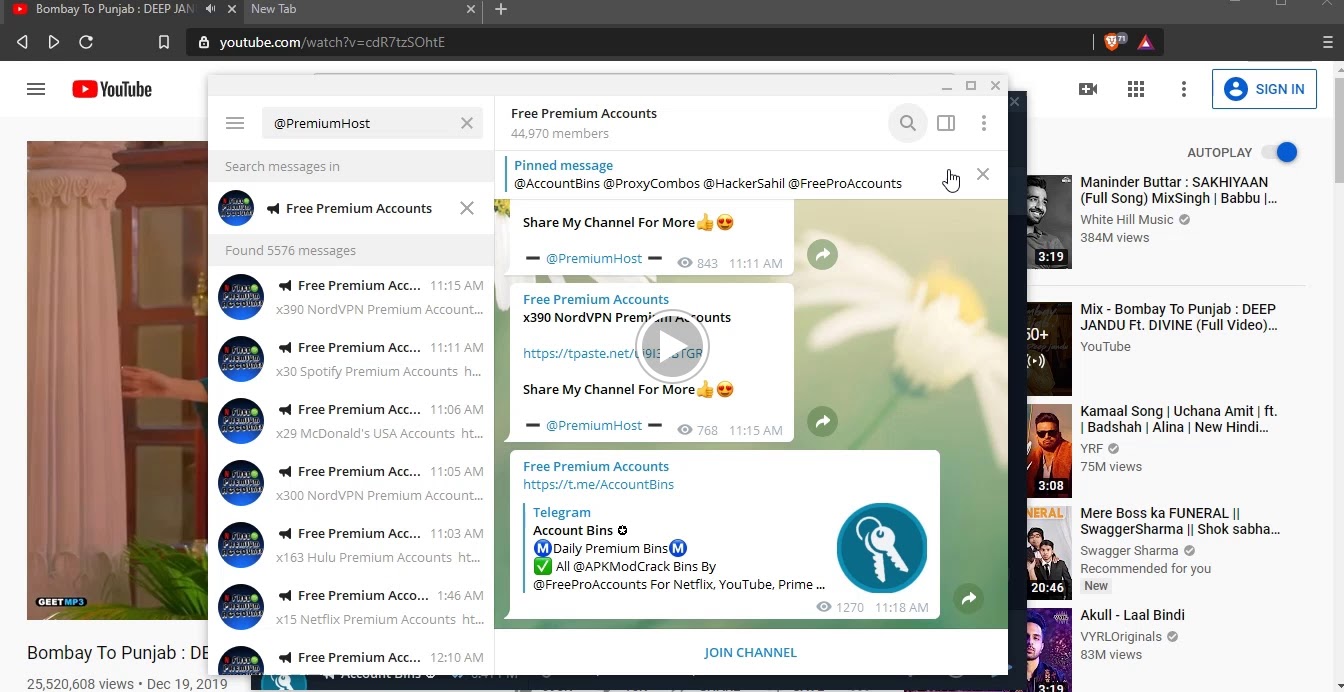Open the Account Bins key avatar
This screenshot has height=692, width=1344.
coord(881,548)
